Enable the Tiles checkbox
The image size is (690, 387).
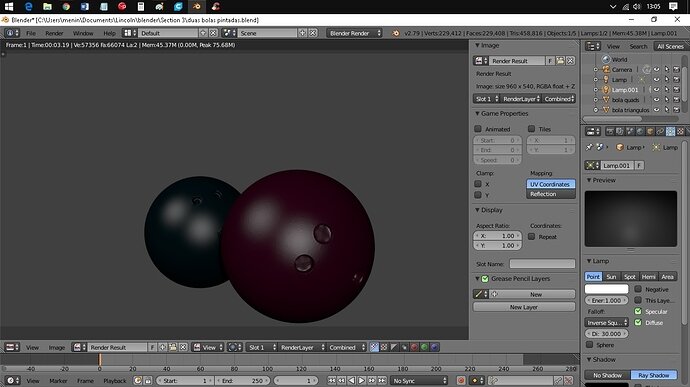click(532, 129)
